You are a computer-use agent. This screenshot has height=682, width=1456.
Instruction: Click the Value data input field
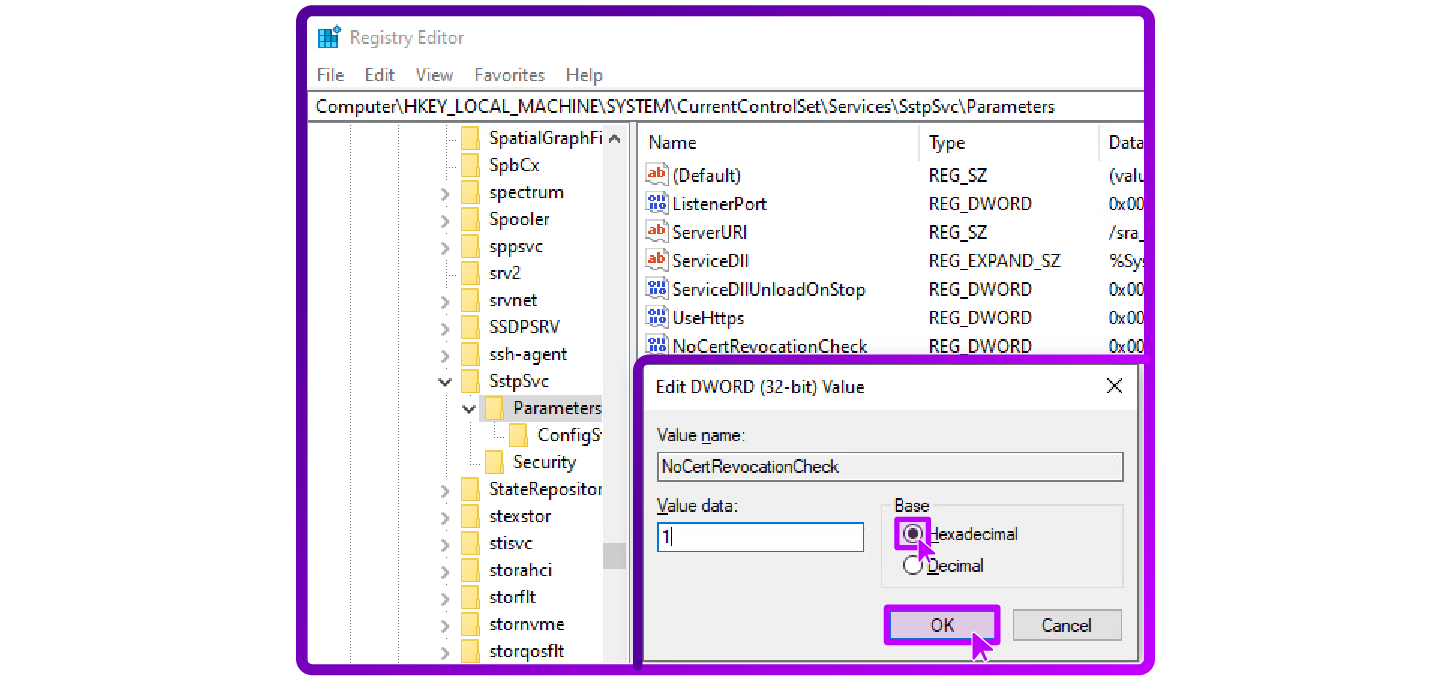[x=760, y=537]
